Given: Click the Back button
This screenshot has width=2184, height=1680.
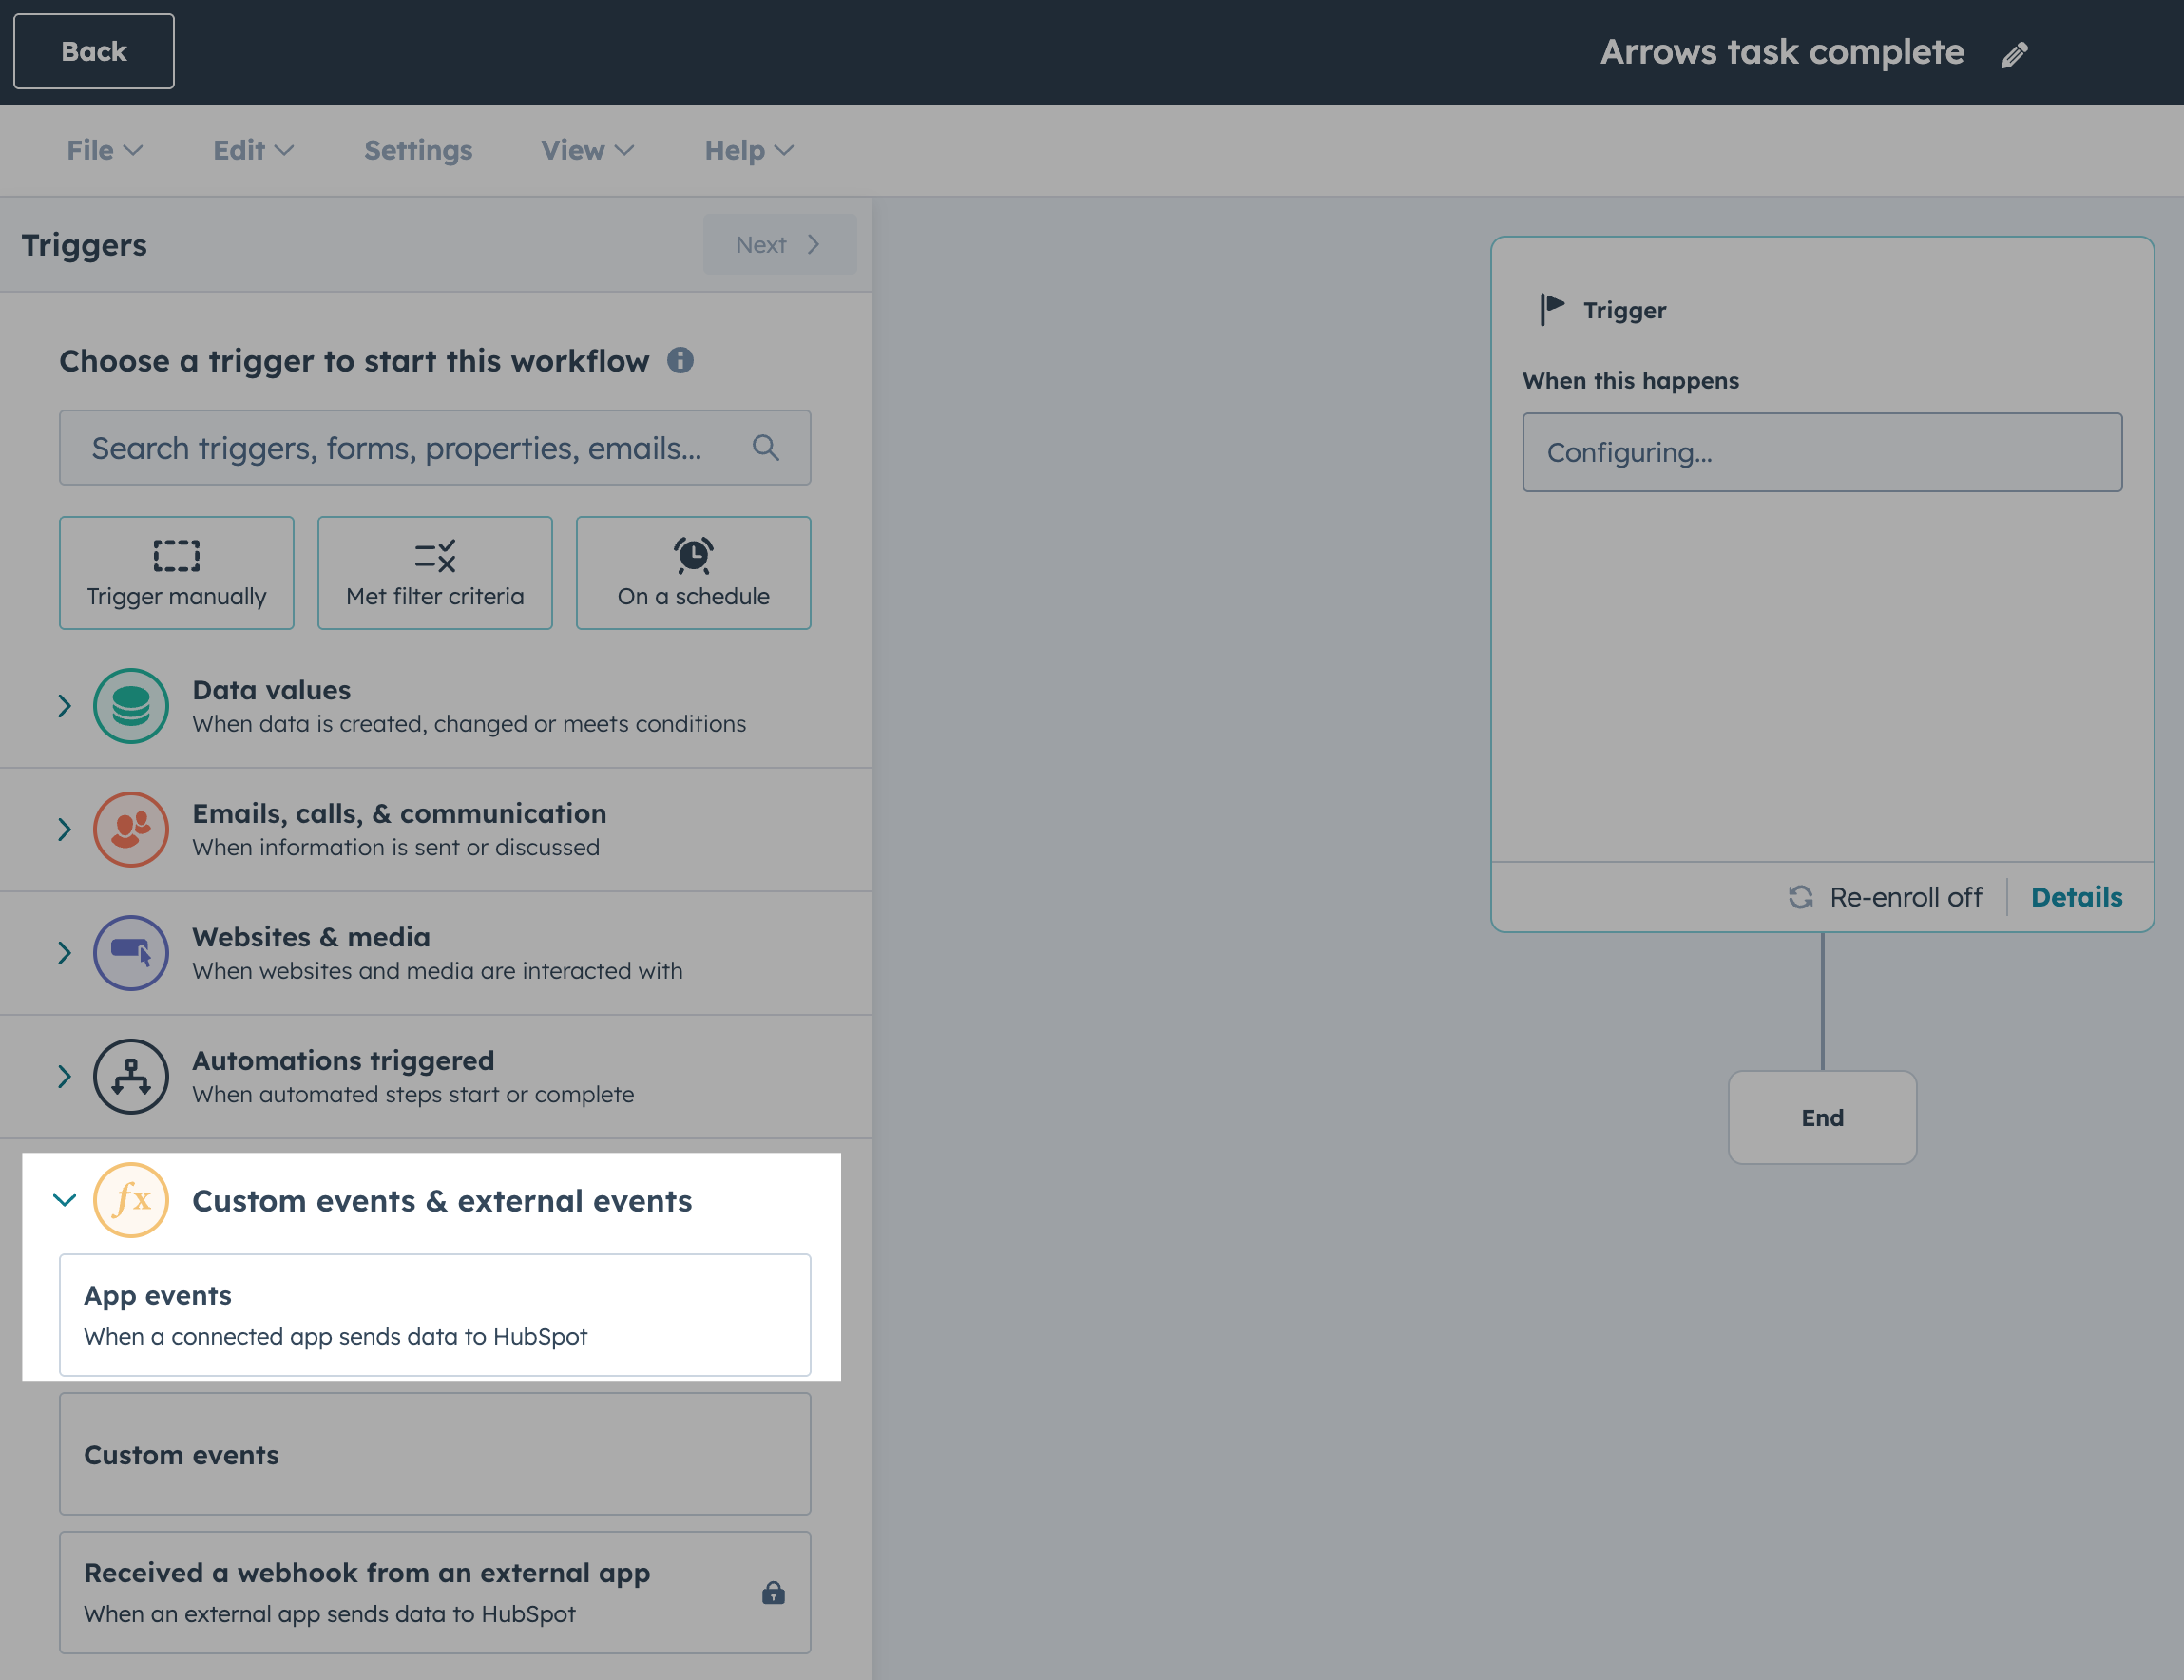Looking at the screenshot, I should [x=94, y=52].
